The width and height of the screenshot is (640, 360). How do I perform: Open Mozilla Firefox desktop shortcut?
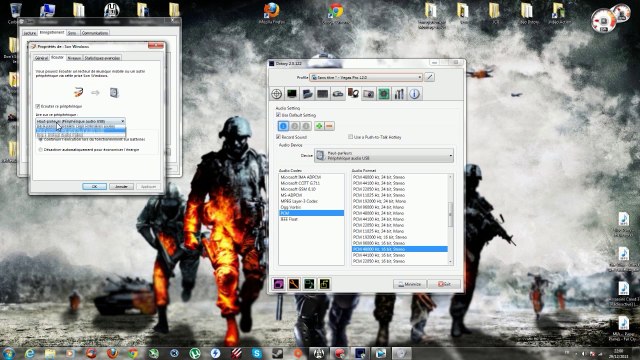pos(272,13)
